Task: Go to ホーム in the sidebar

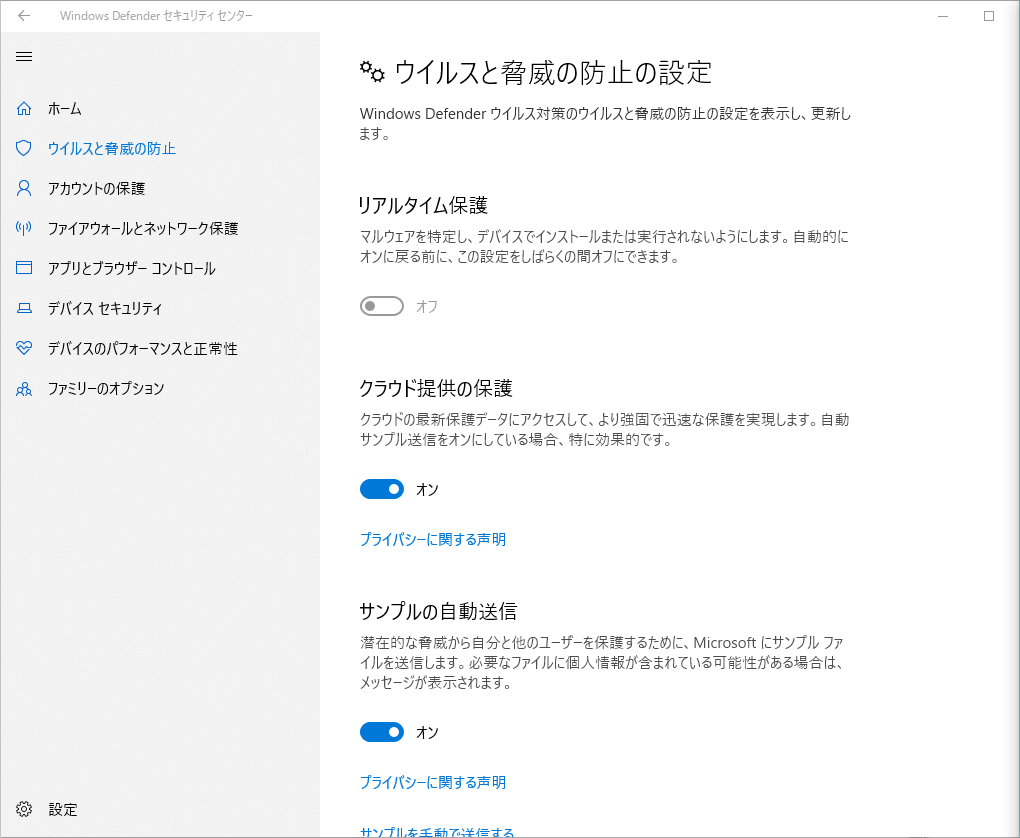Action: coord(64,109)
